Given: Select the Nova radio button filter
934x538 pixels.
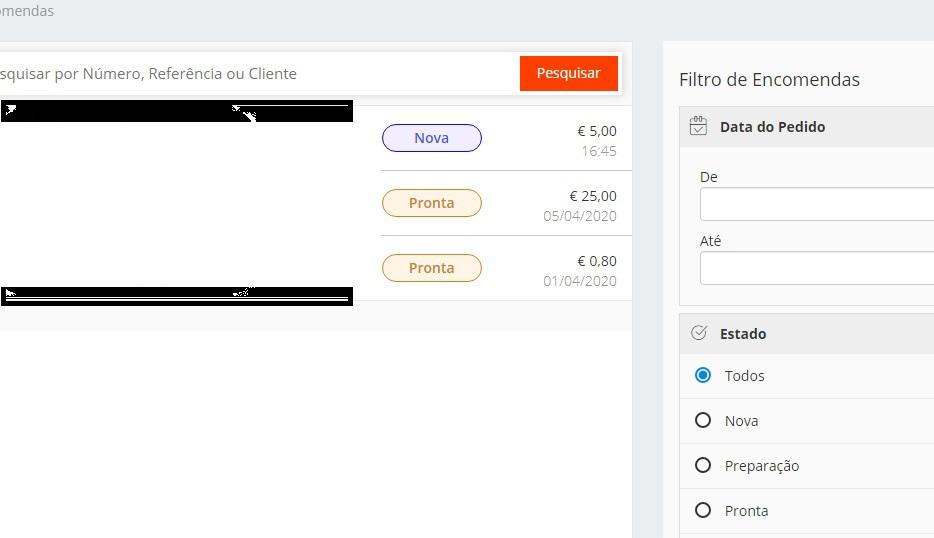Looking at the screenshot, I should click(703, 421).
